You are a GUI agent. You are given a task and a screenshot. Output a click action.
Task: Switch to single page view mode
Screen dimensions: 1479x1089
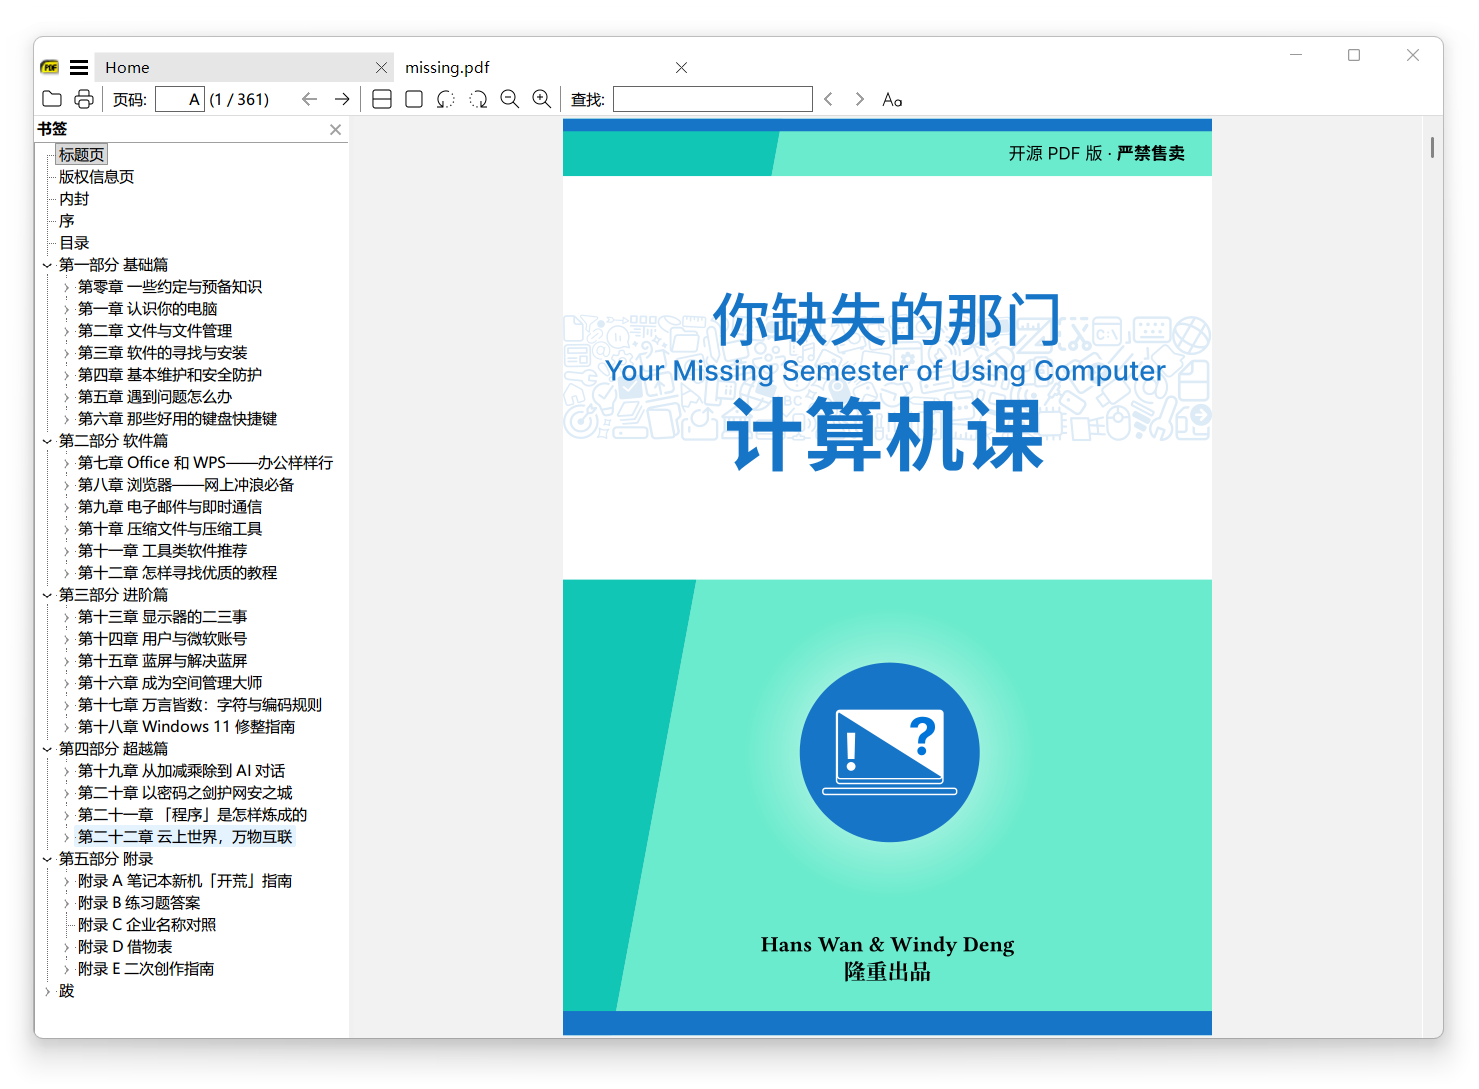[x=413, y=98]
